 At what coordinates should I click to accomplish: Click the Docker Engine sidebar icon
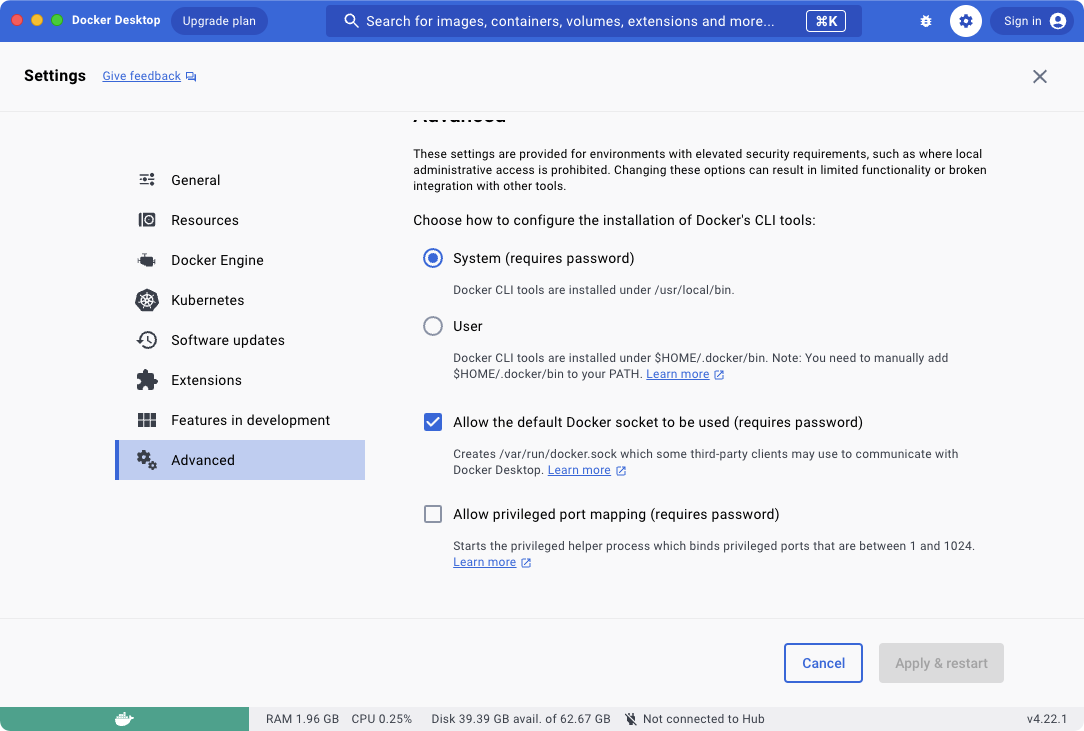coord(147,260)
